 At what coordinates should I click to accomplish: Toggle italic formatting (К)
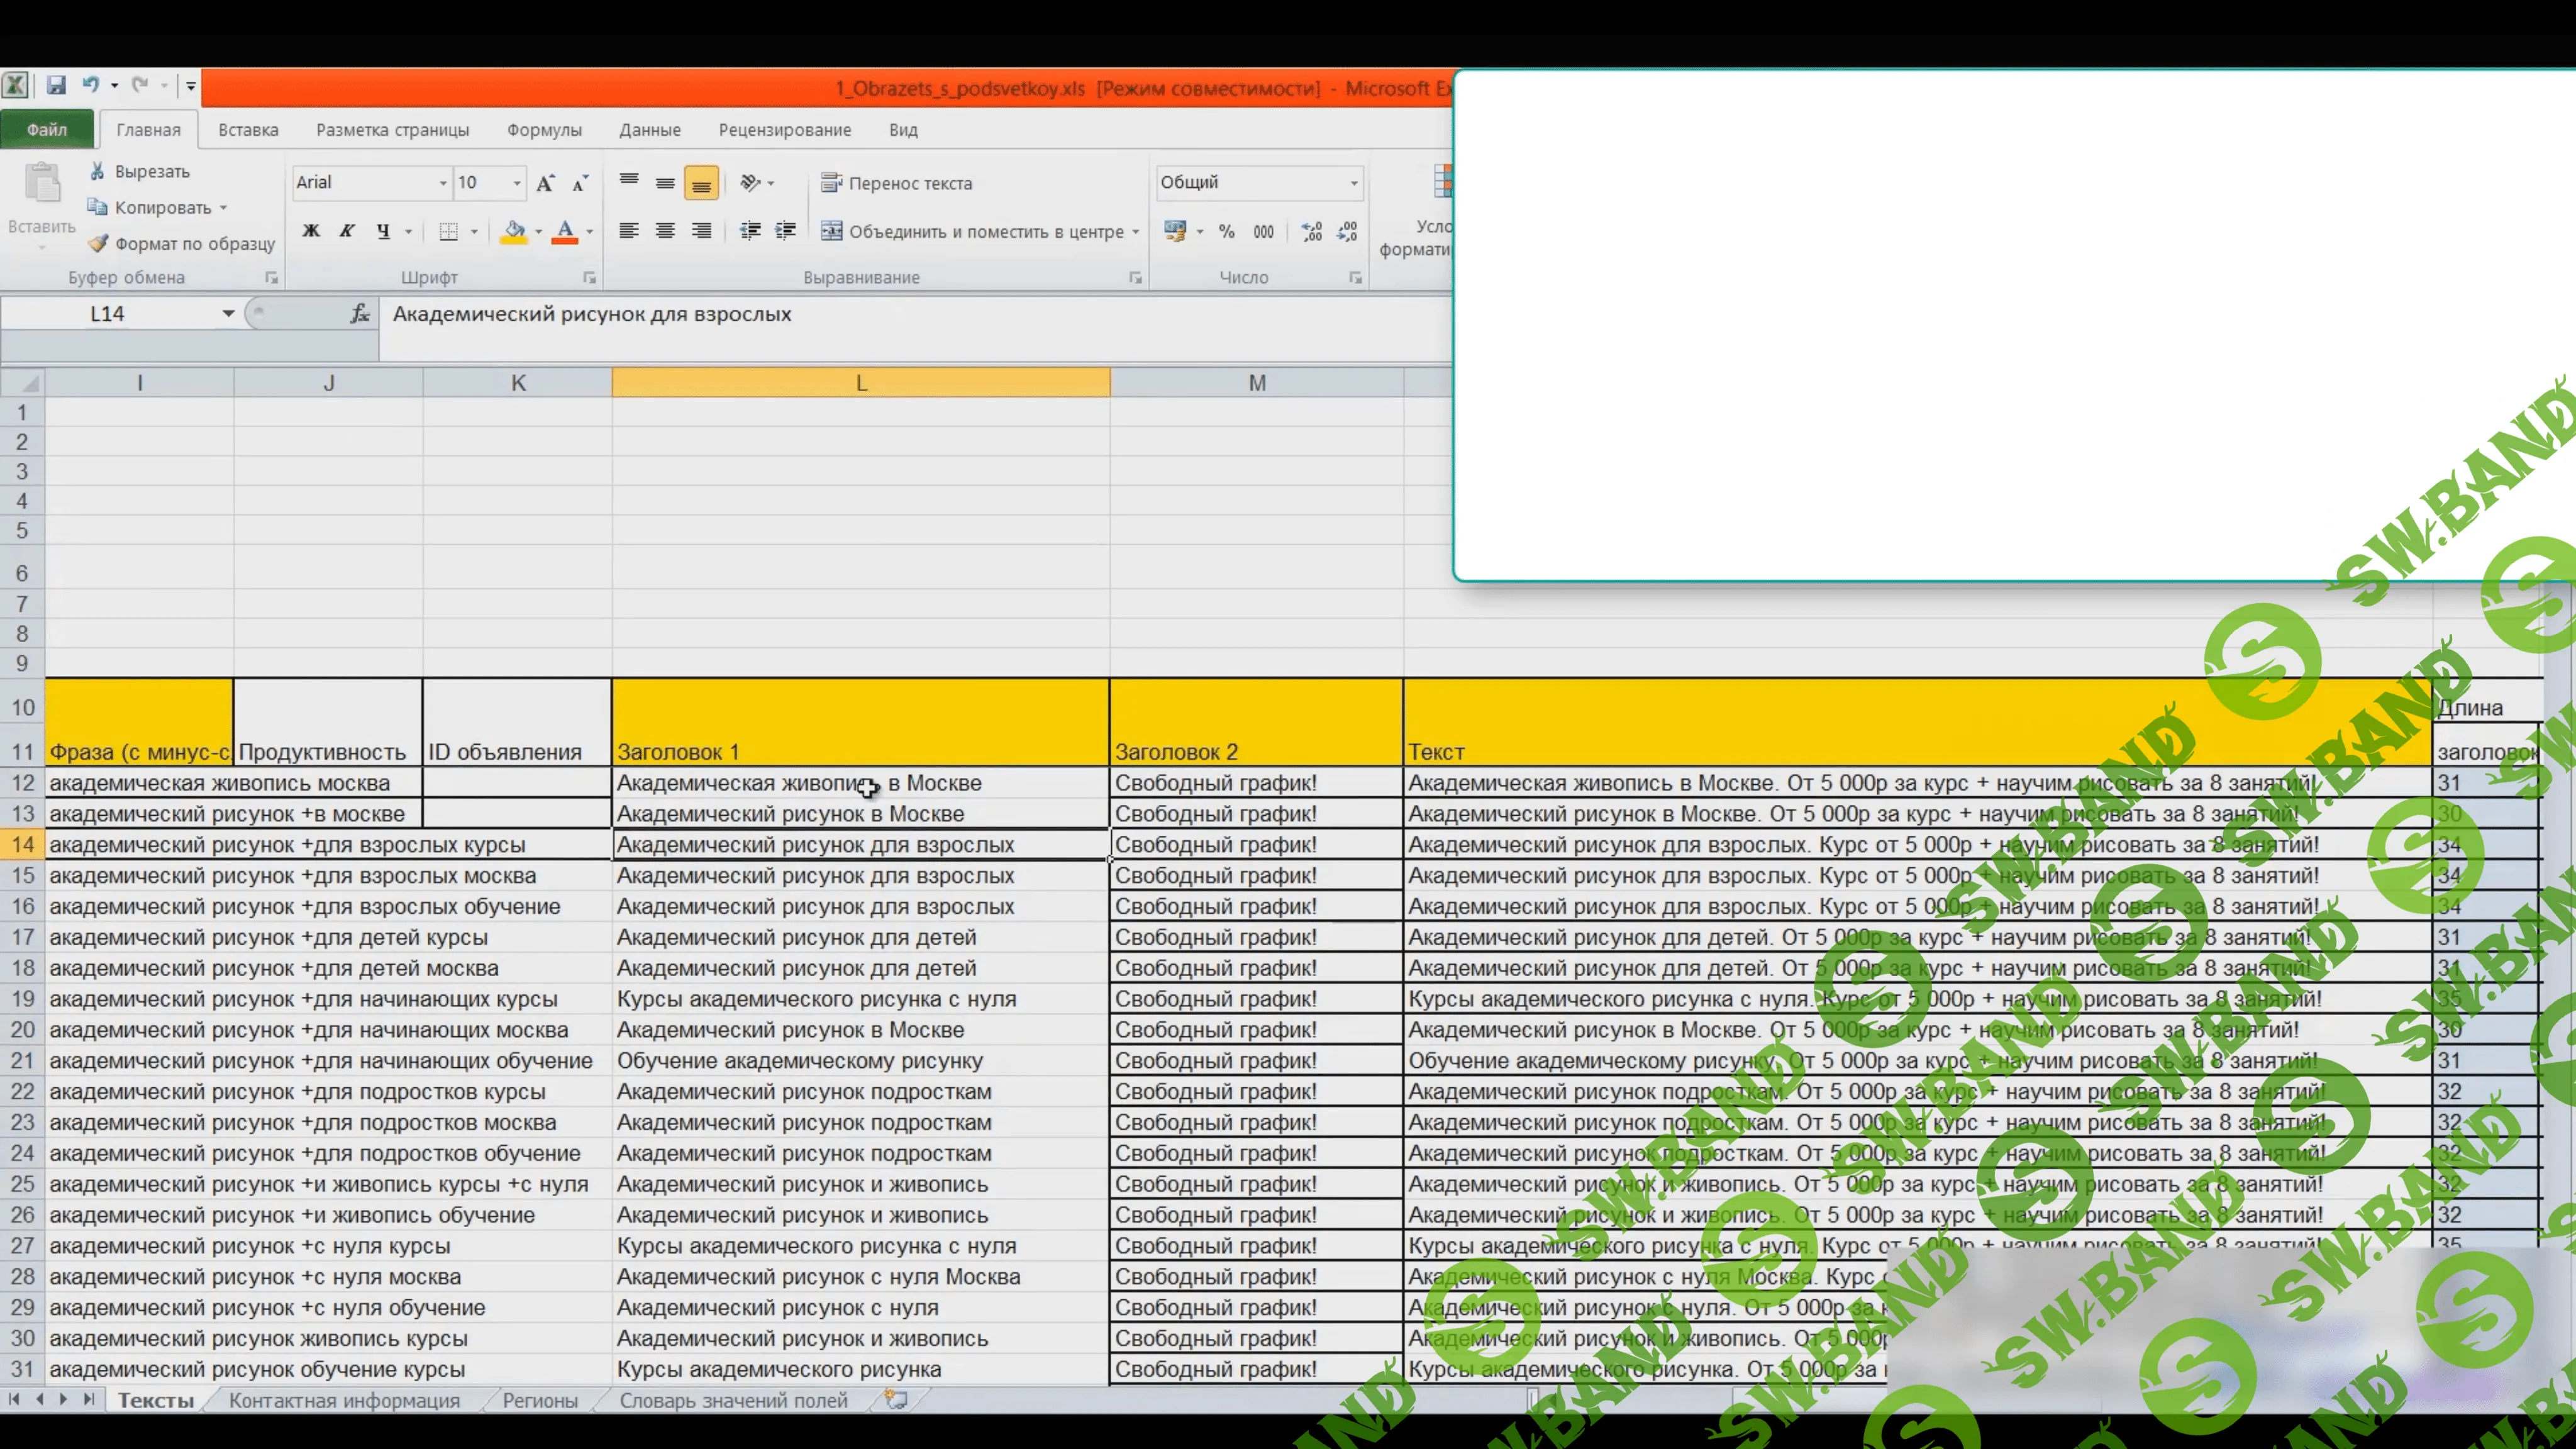(347, 231)
